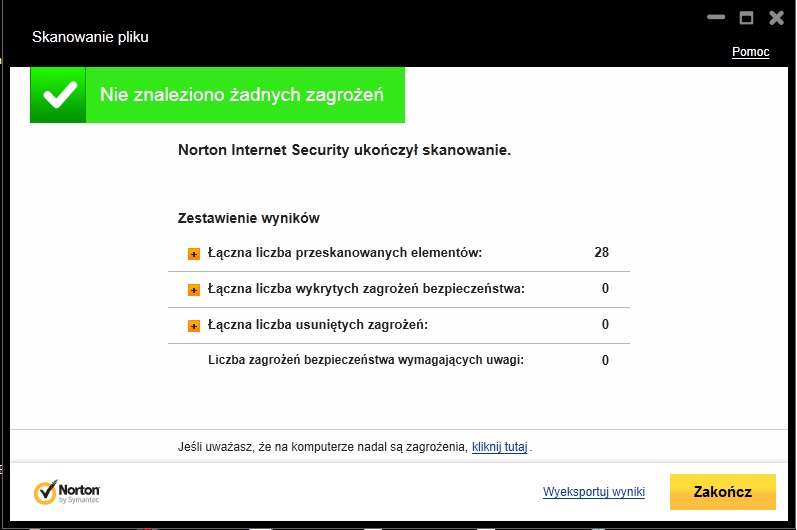Click the 'Zestawienie wyników' heading
Screen dimensions: 797x530
249,218
